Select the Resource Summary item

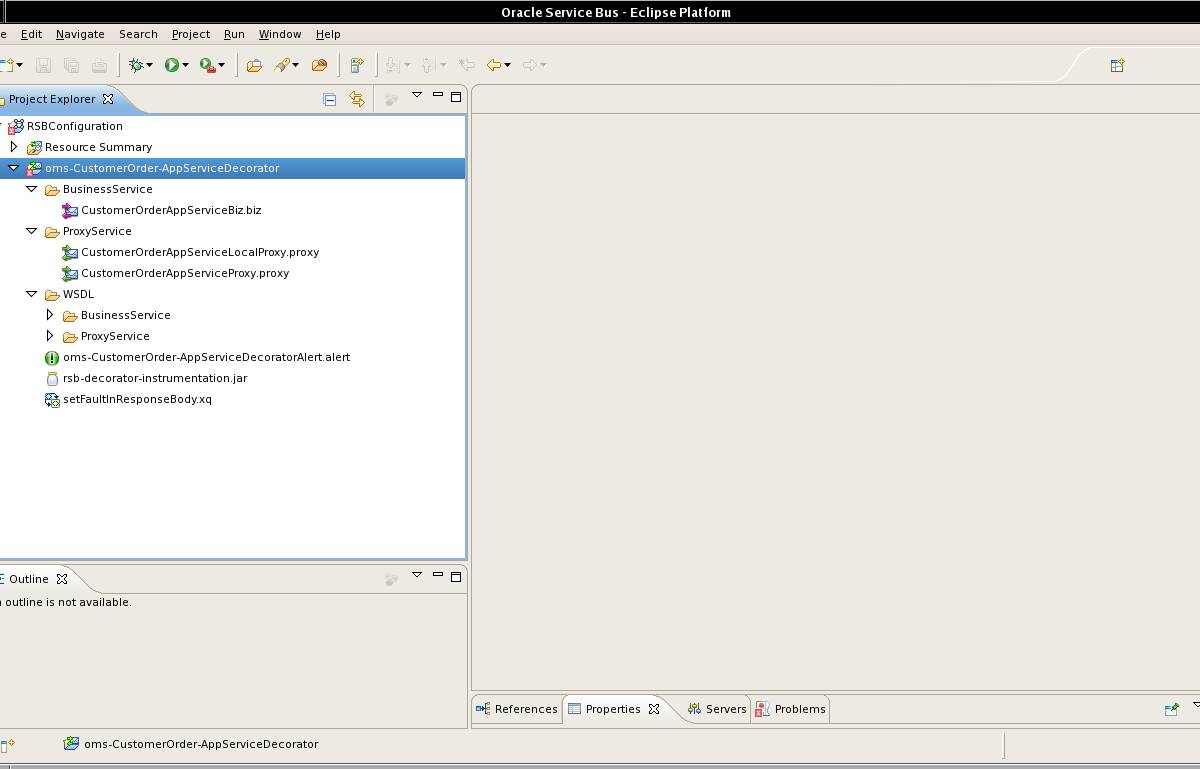point(98,147)
